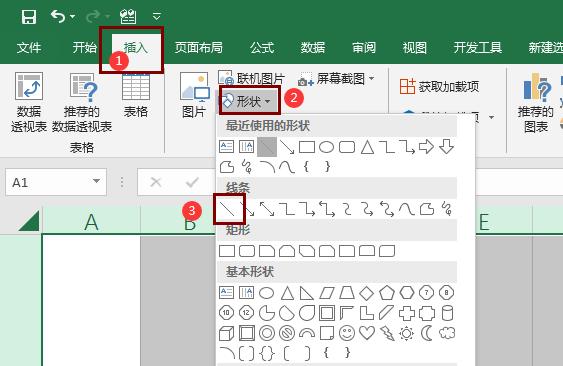
Task: Select the straight line in 线条 section
Action: click(227, 209)
